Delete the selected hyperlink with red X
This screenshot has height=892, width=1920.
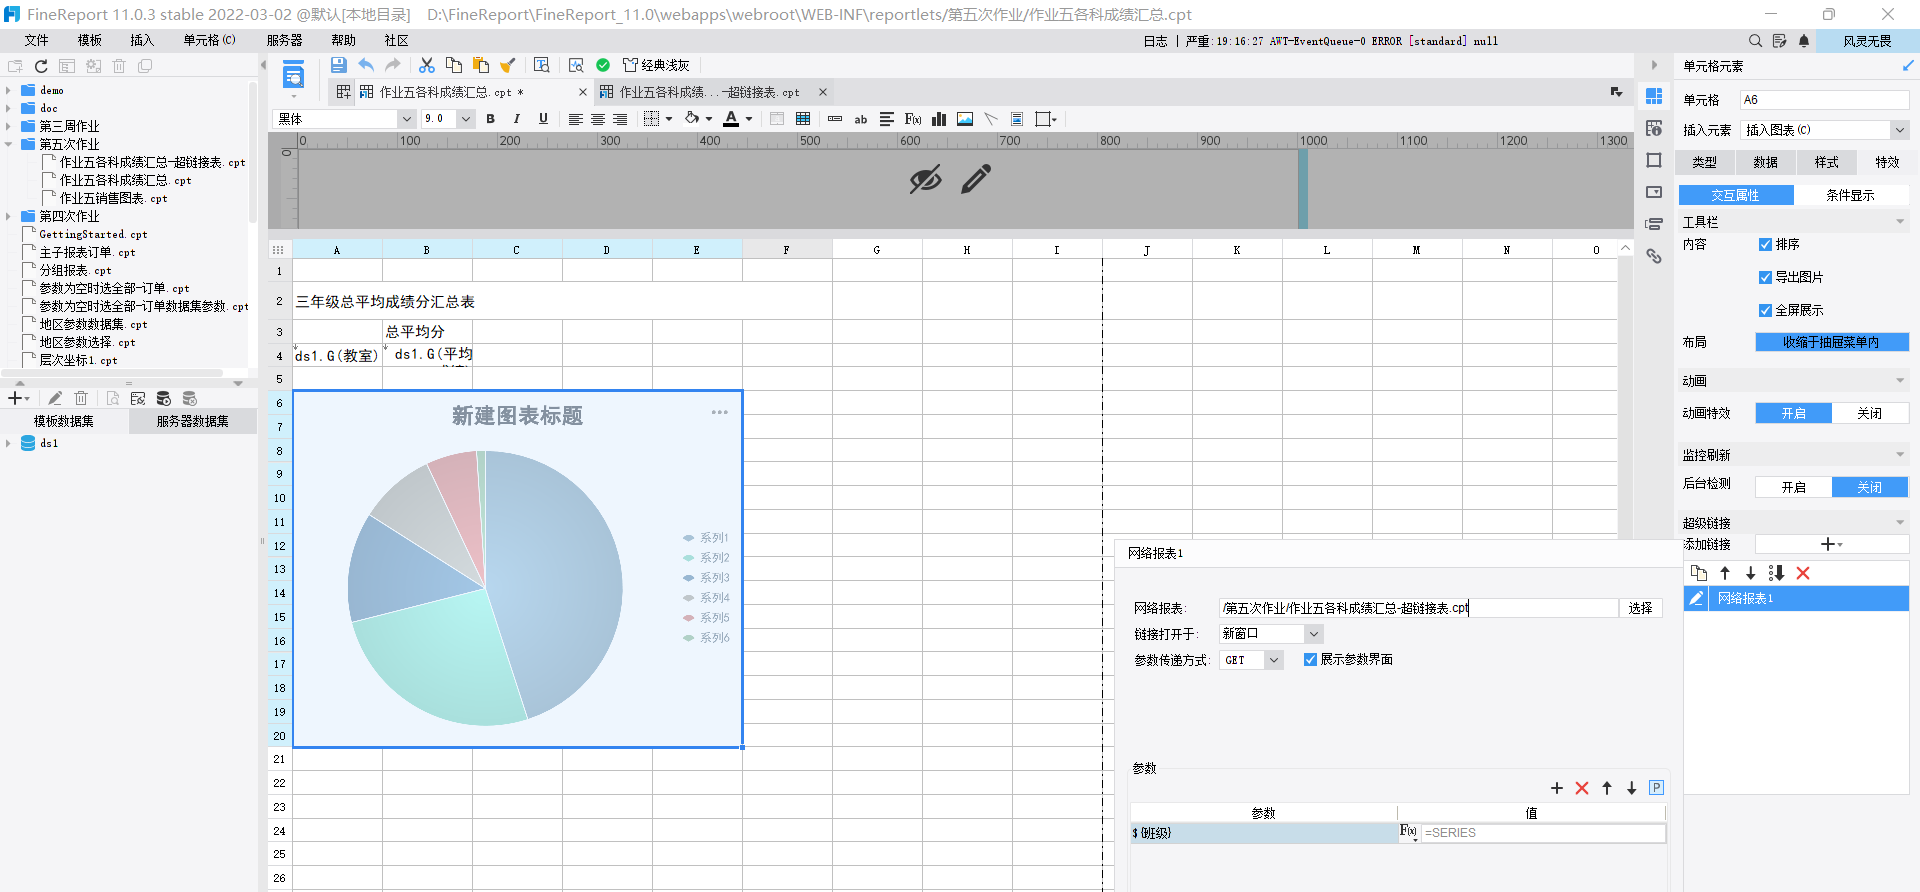tap(1803, 573)
